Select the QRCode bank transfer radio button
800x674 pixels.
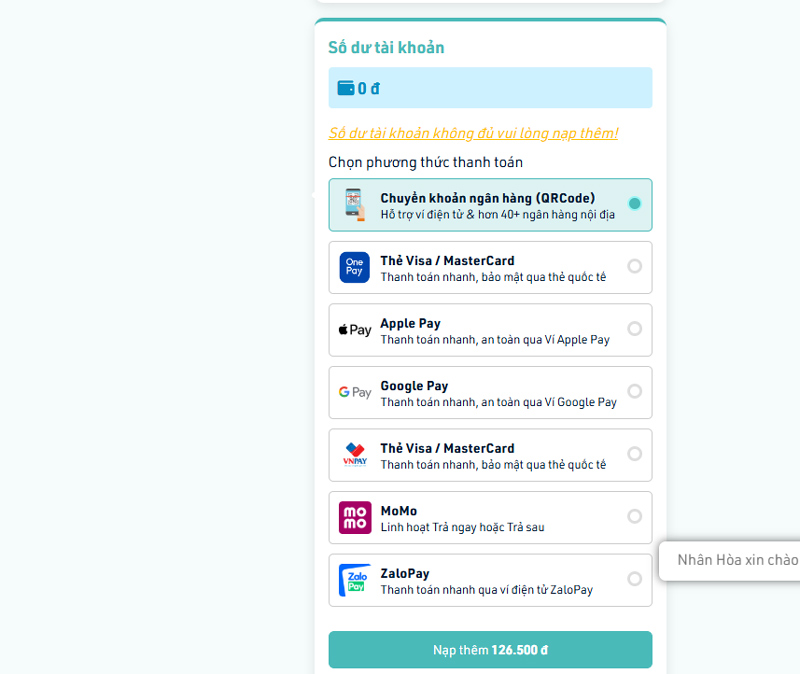pos(634,204)
